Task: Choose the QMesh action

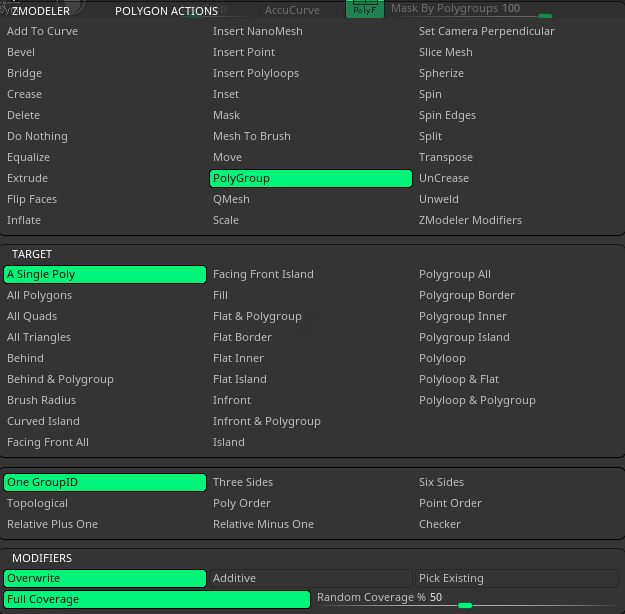Action: pos(231,199)
